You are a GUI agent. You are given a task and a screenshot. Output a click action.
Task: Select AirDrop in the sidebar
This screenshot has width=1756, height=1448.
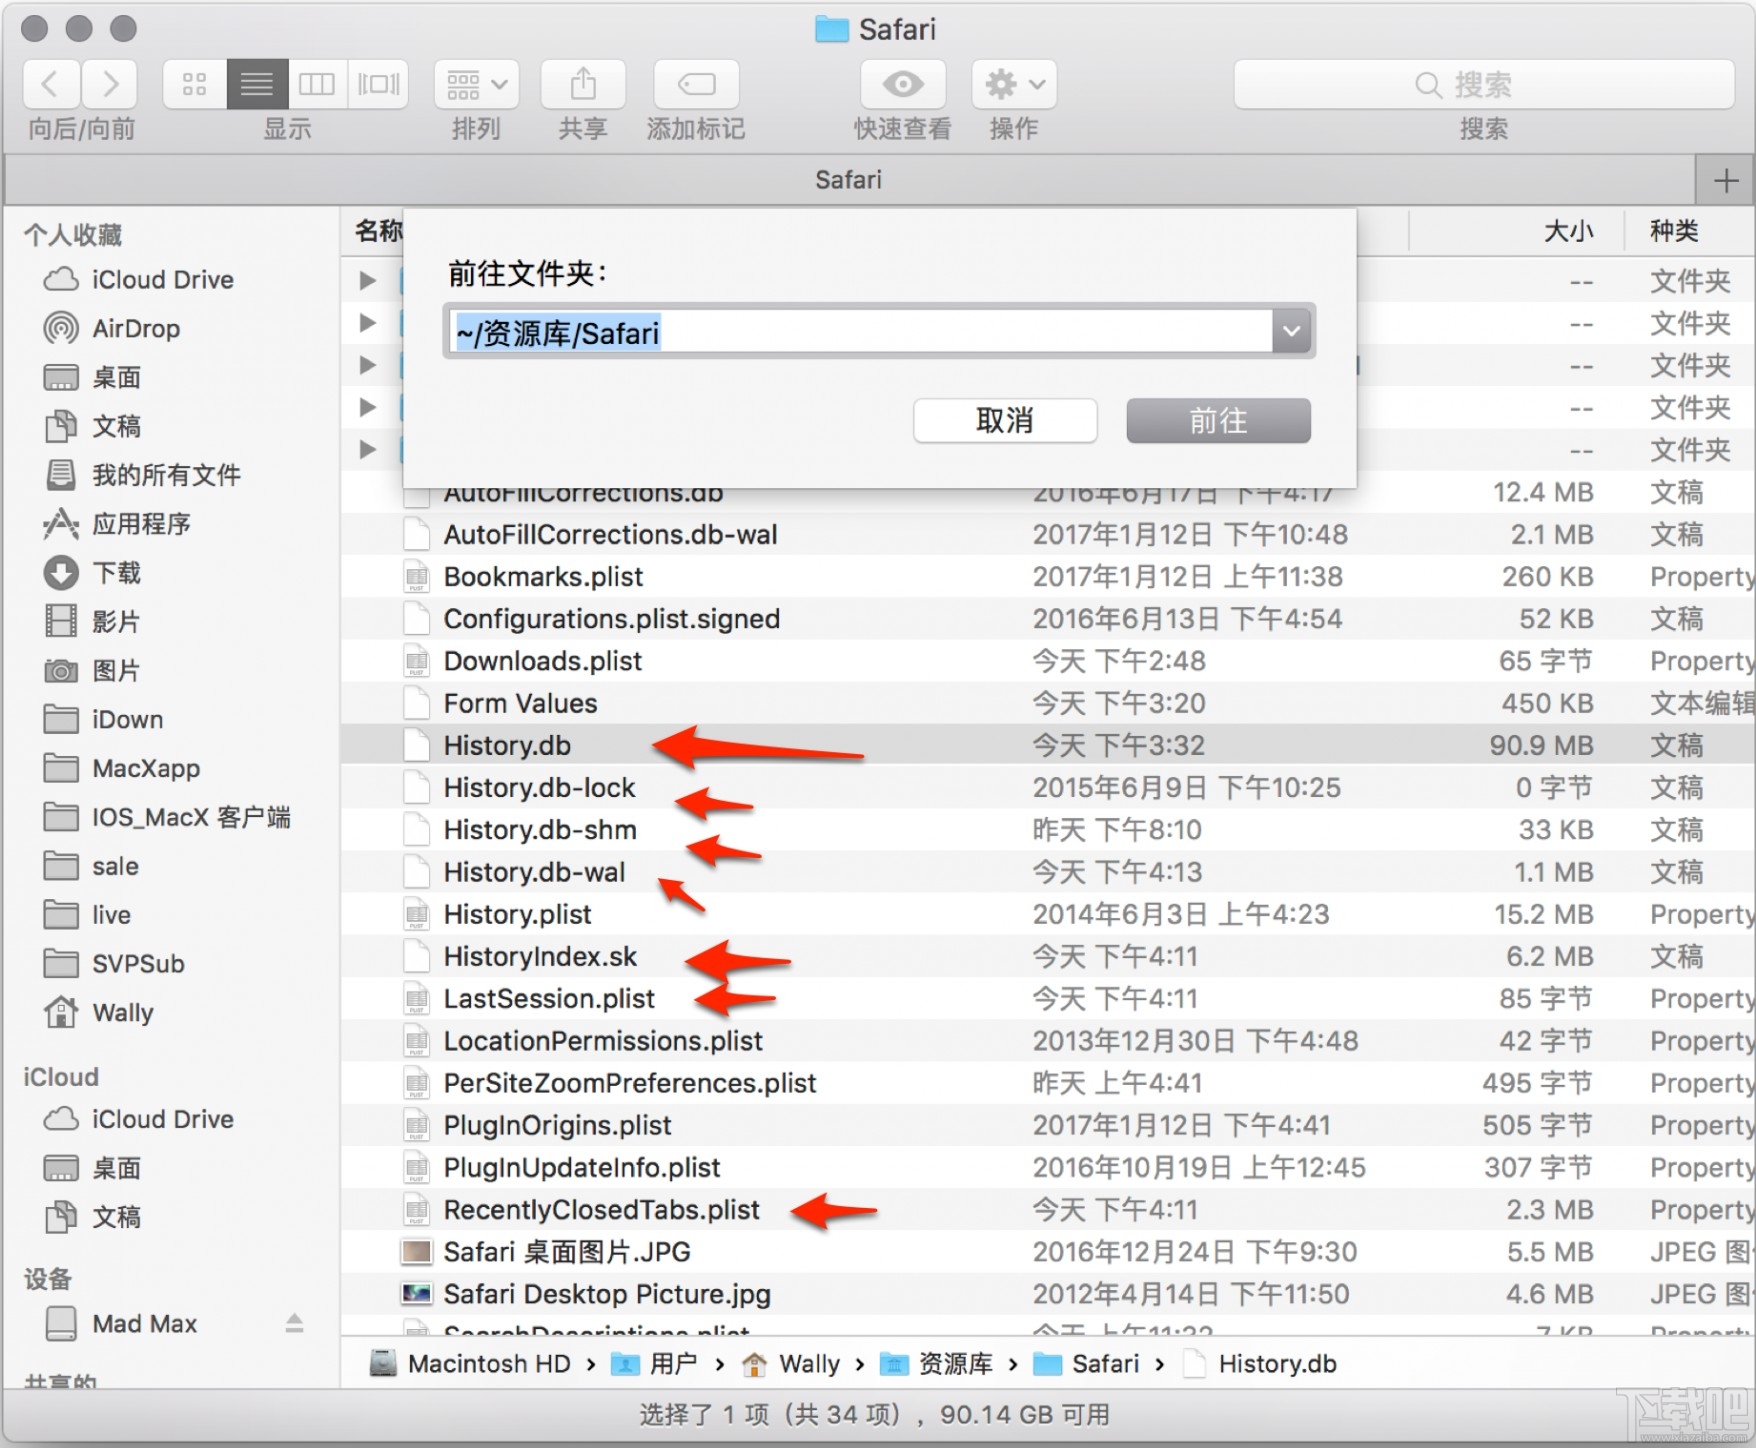point(137,328)
